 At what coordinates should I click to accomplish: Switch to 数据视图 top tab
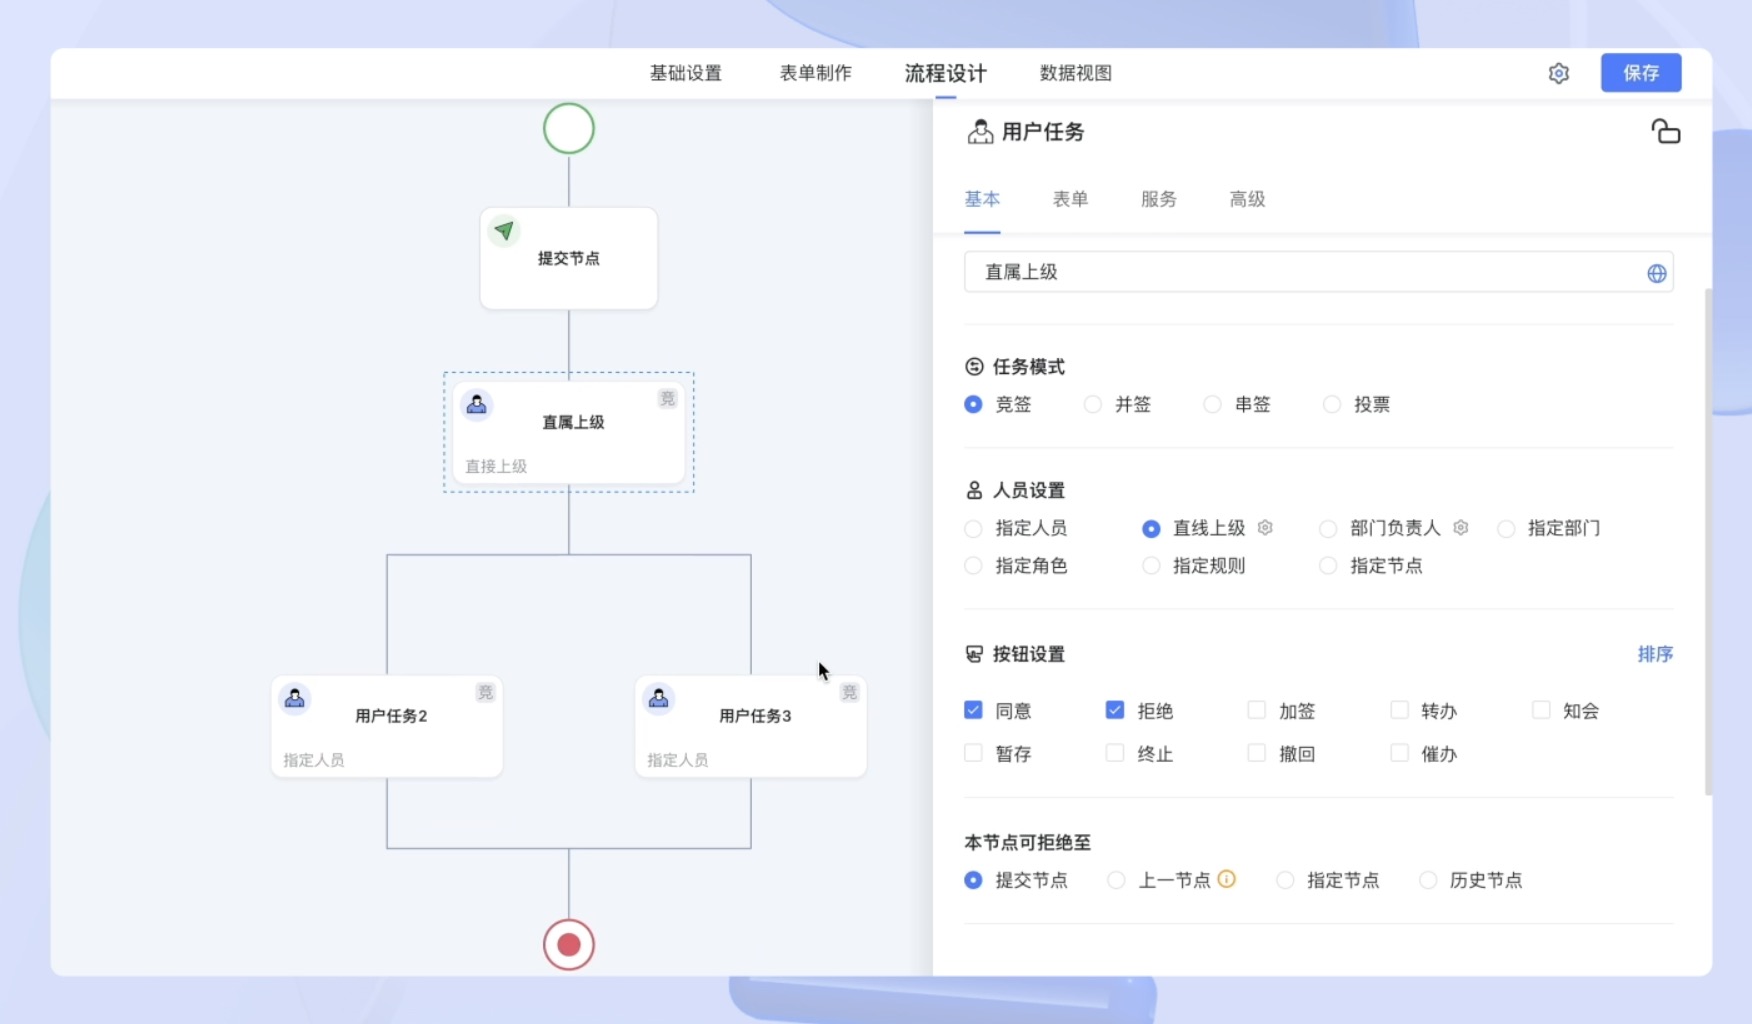[x=1076, y=73]
